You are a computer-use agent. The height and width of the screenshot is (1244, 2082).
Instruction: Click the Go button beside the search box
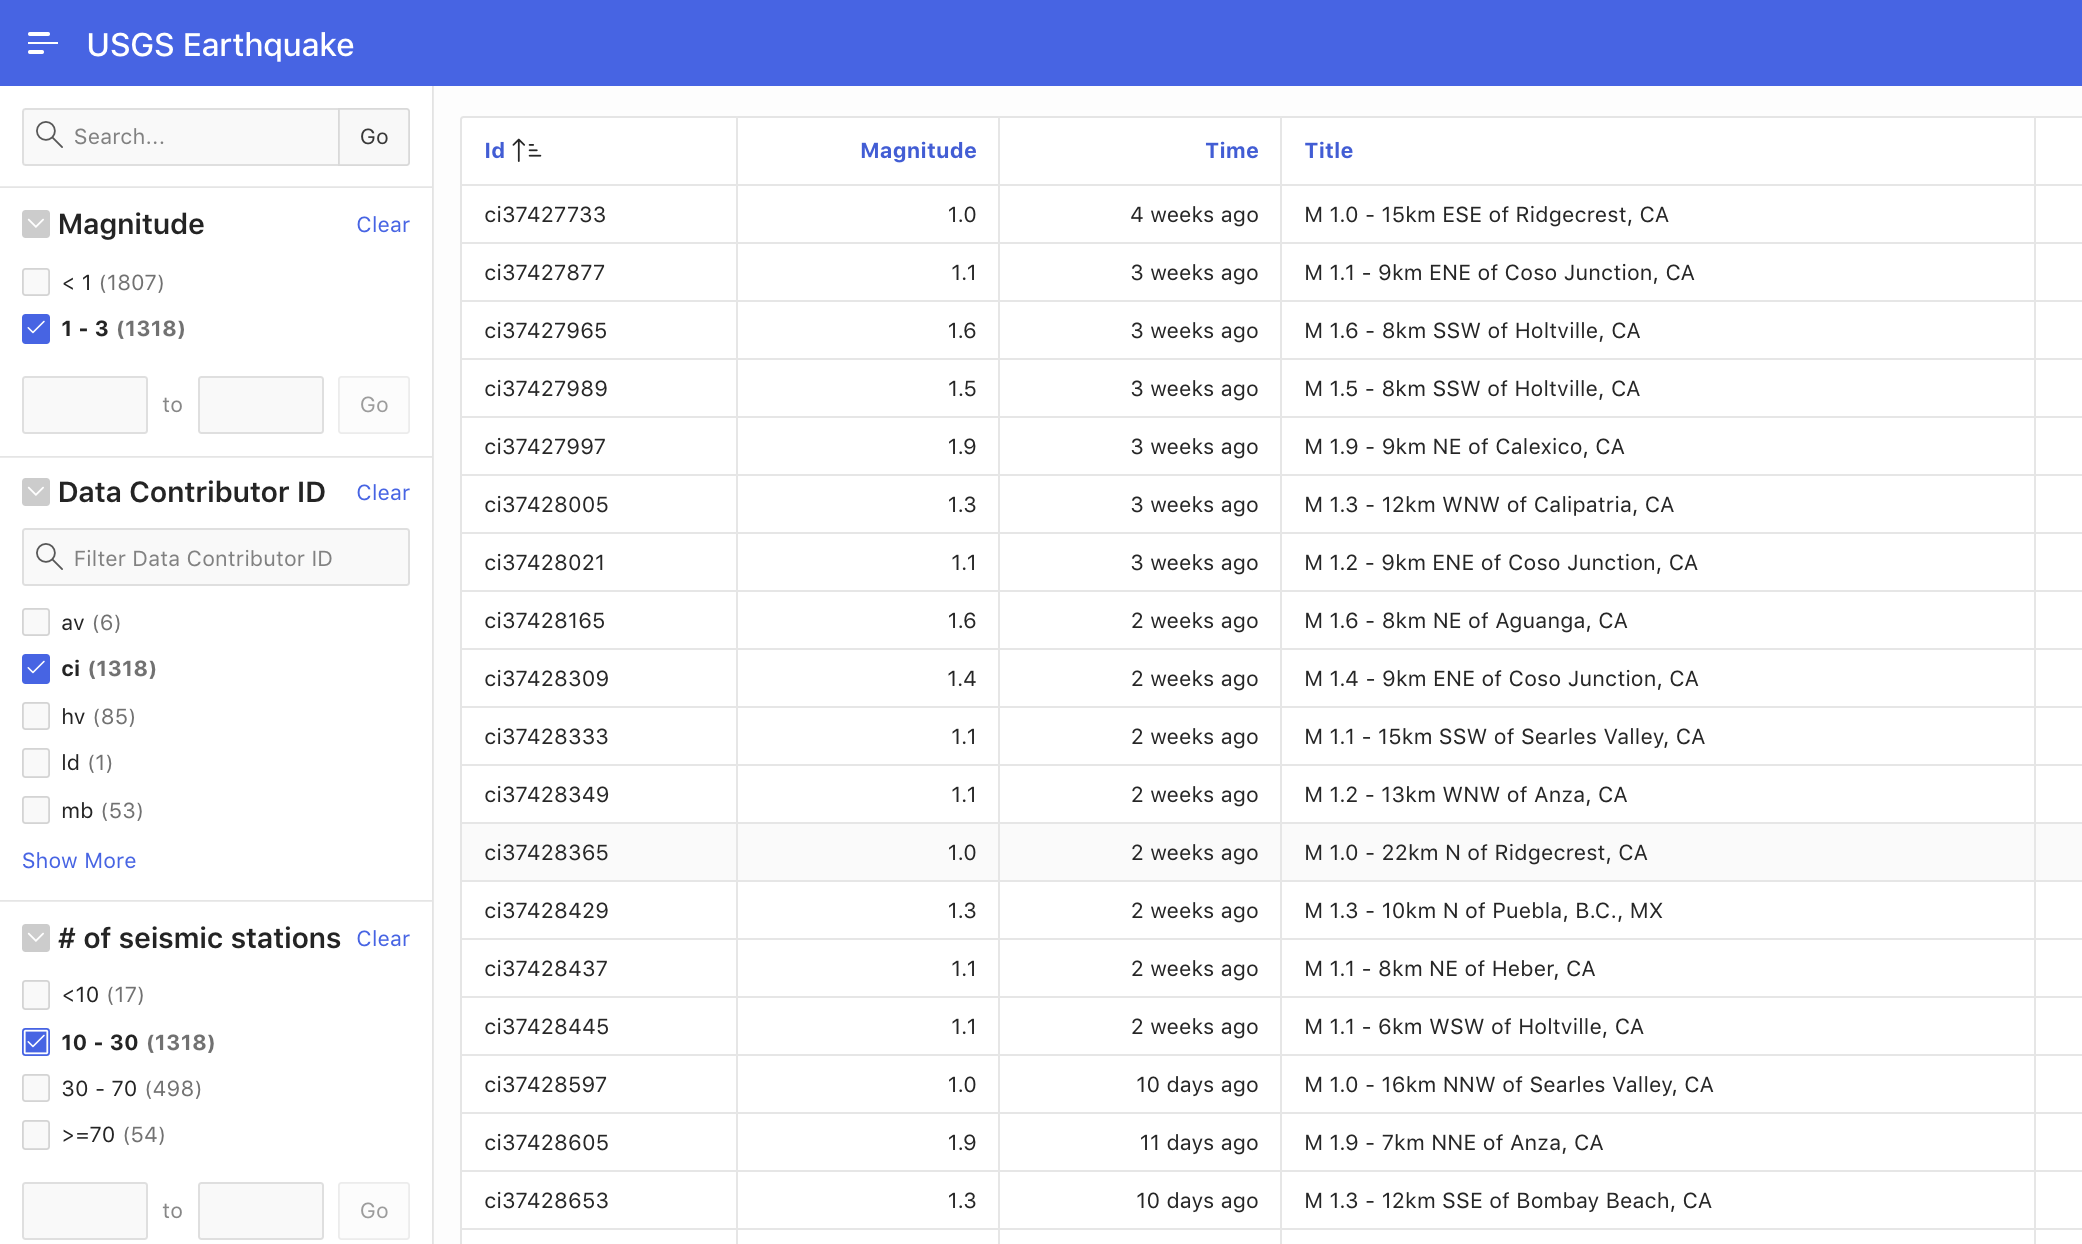click(x=374, y=136)
